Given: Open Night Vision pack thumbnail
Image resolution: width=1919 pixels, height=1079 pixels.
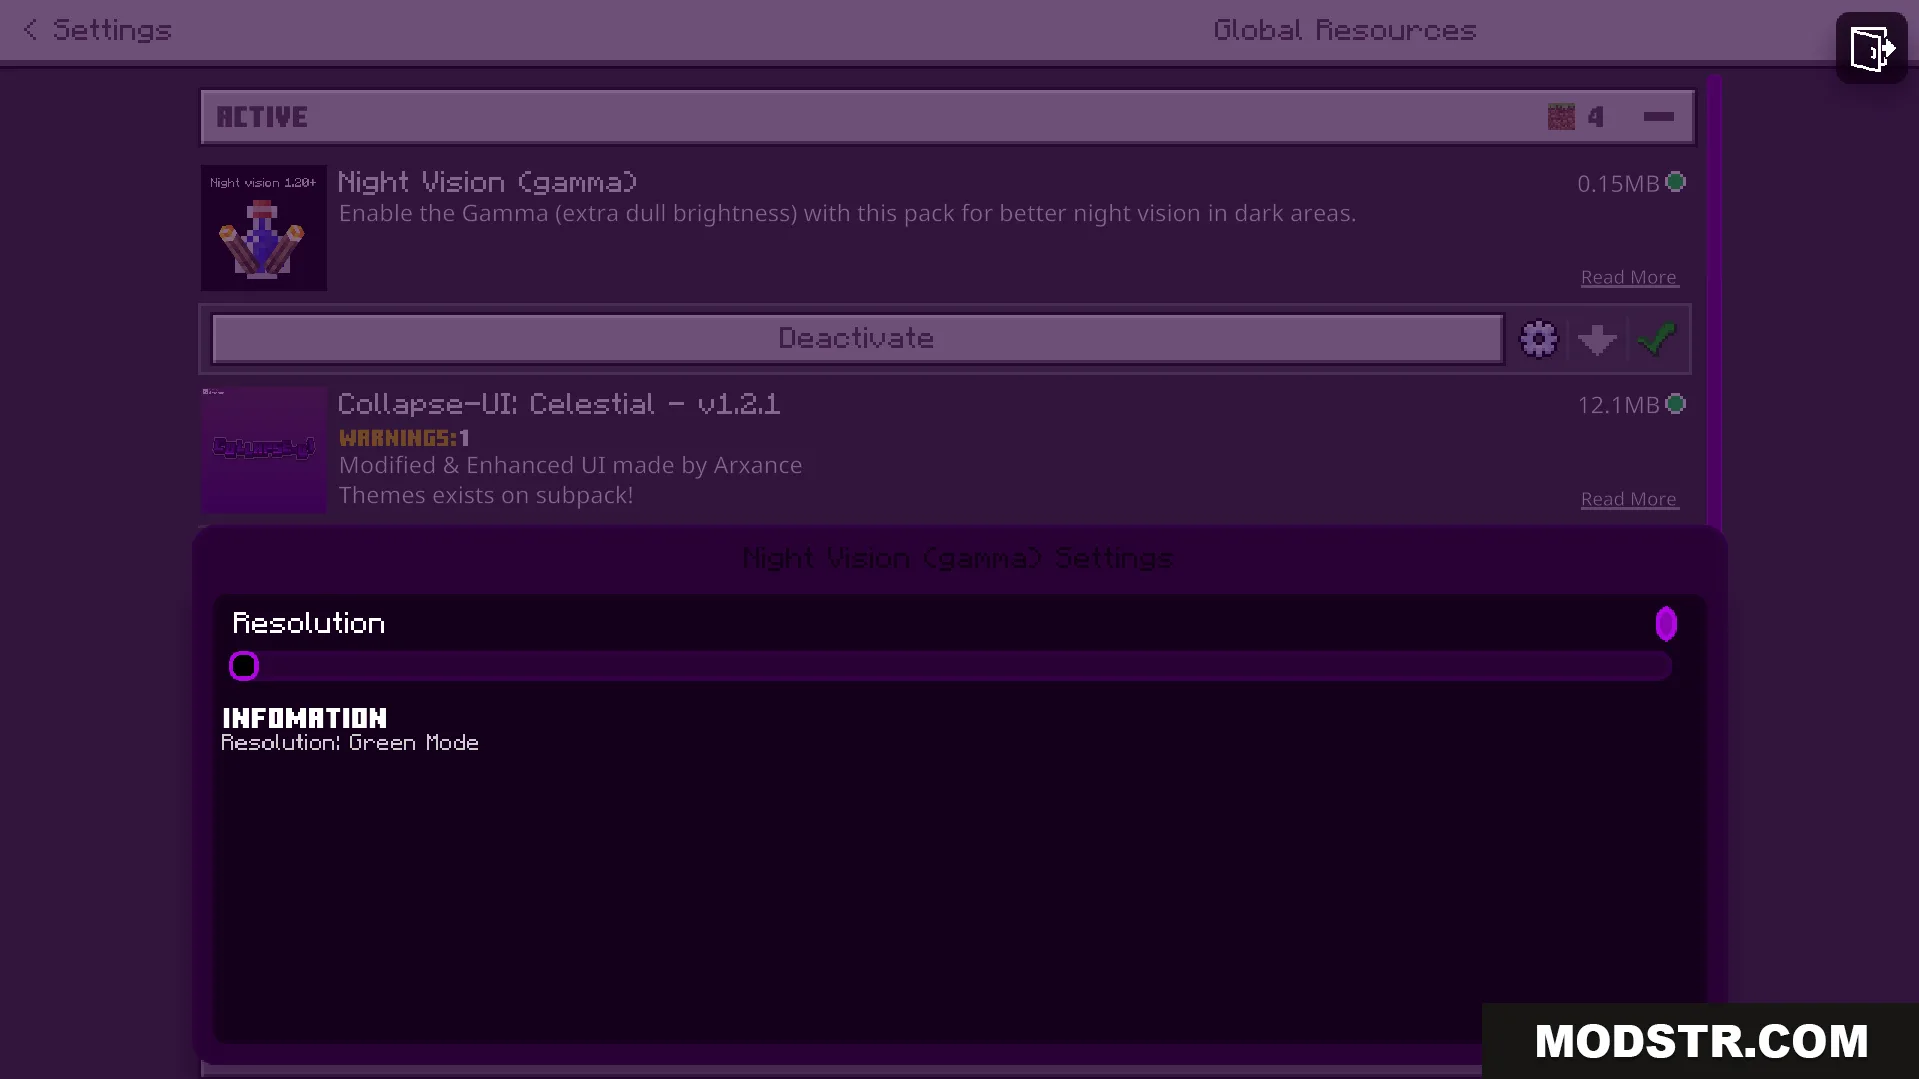Looking at the screenshot, I should coord(264,228).
